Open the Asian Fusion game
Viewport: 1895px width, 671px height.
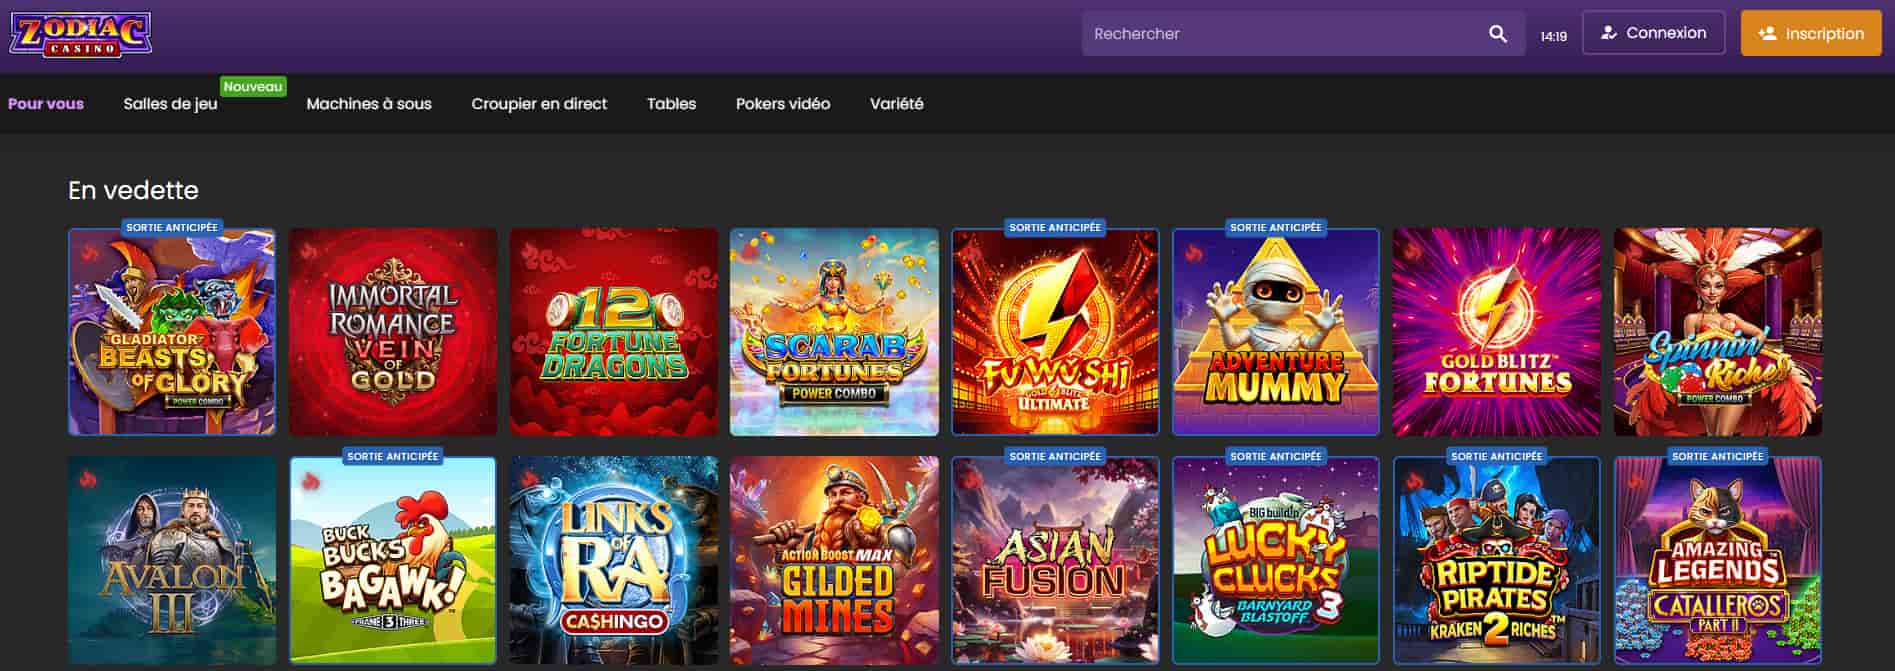[x=1055, y=561]
